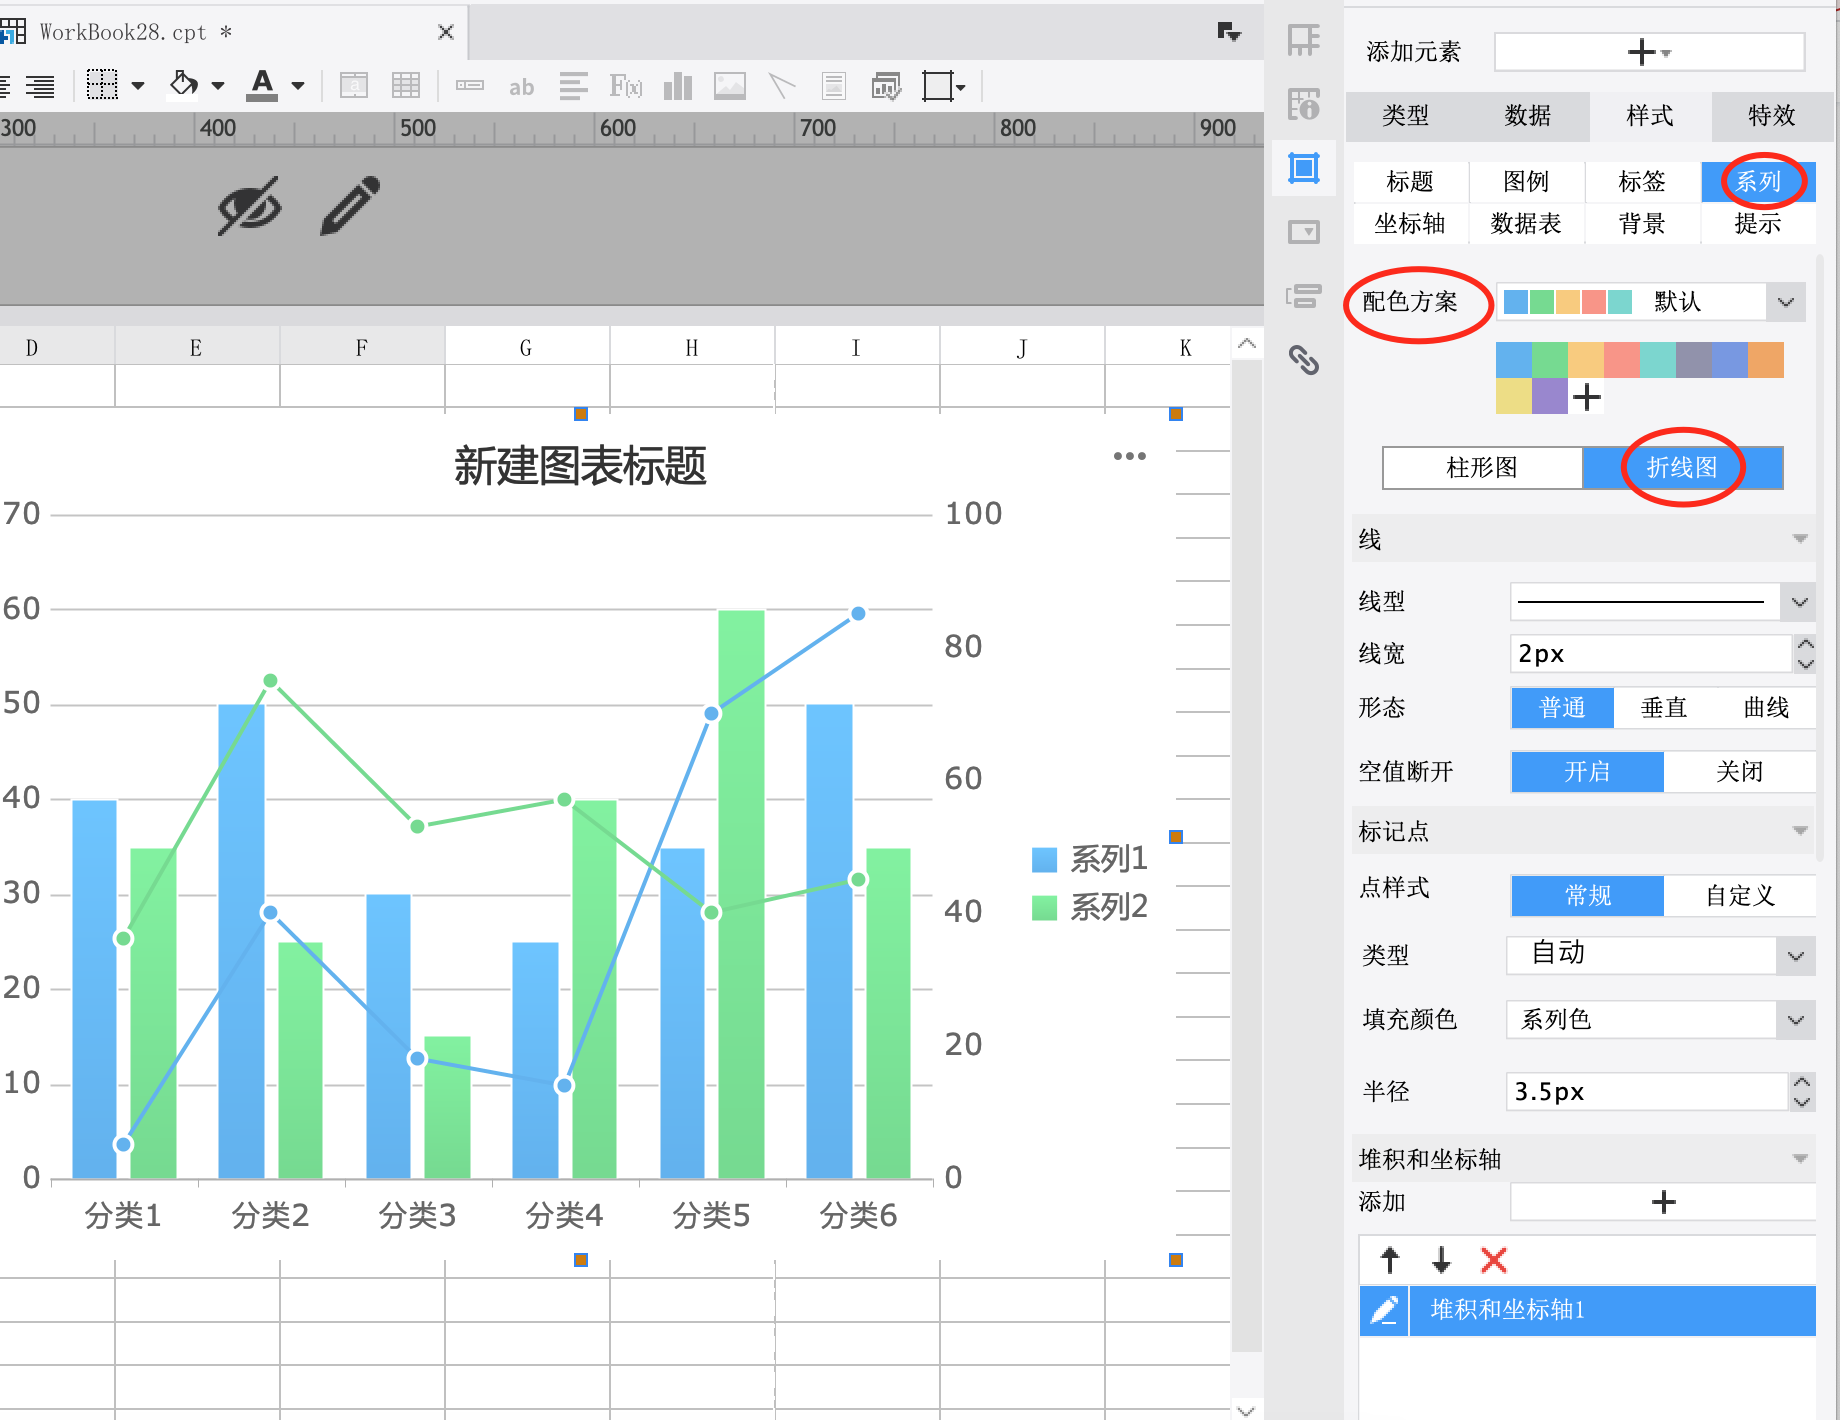This screenshot has height=1420, width=1840.
Task: Click the 添加 plus button for stacking axis
Action: [1662, 1202]
